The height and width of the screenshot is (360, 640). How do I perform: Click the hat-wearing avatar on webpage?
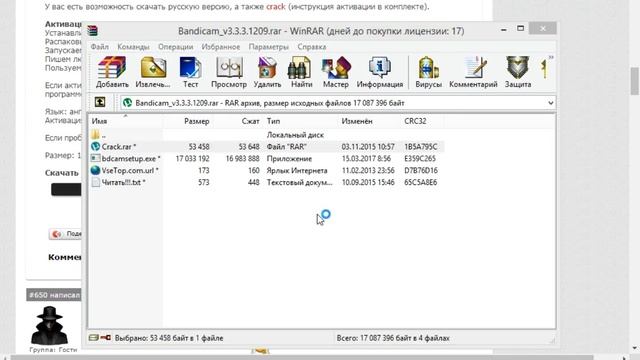(x=49, y=325)
